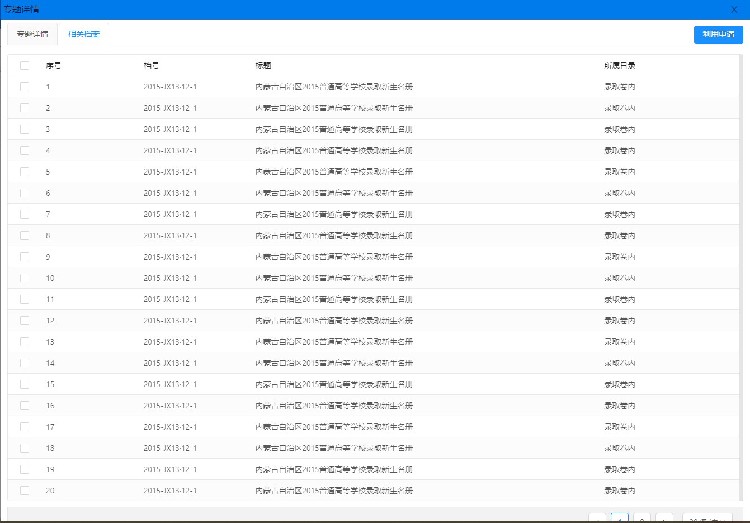Switch to the 相关档案 tab
The width and height of the screenshot is (750, 523).
pos(84,34)
